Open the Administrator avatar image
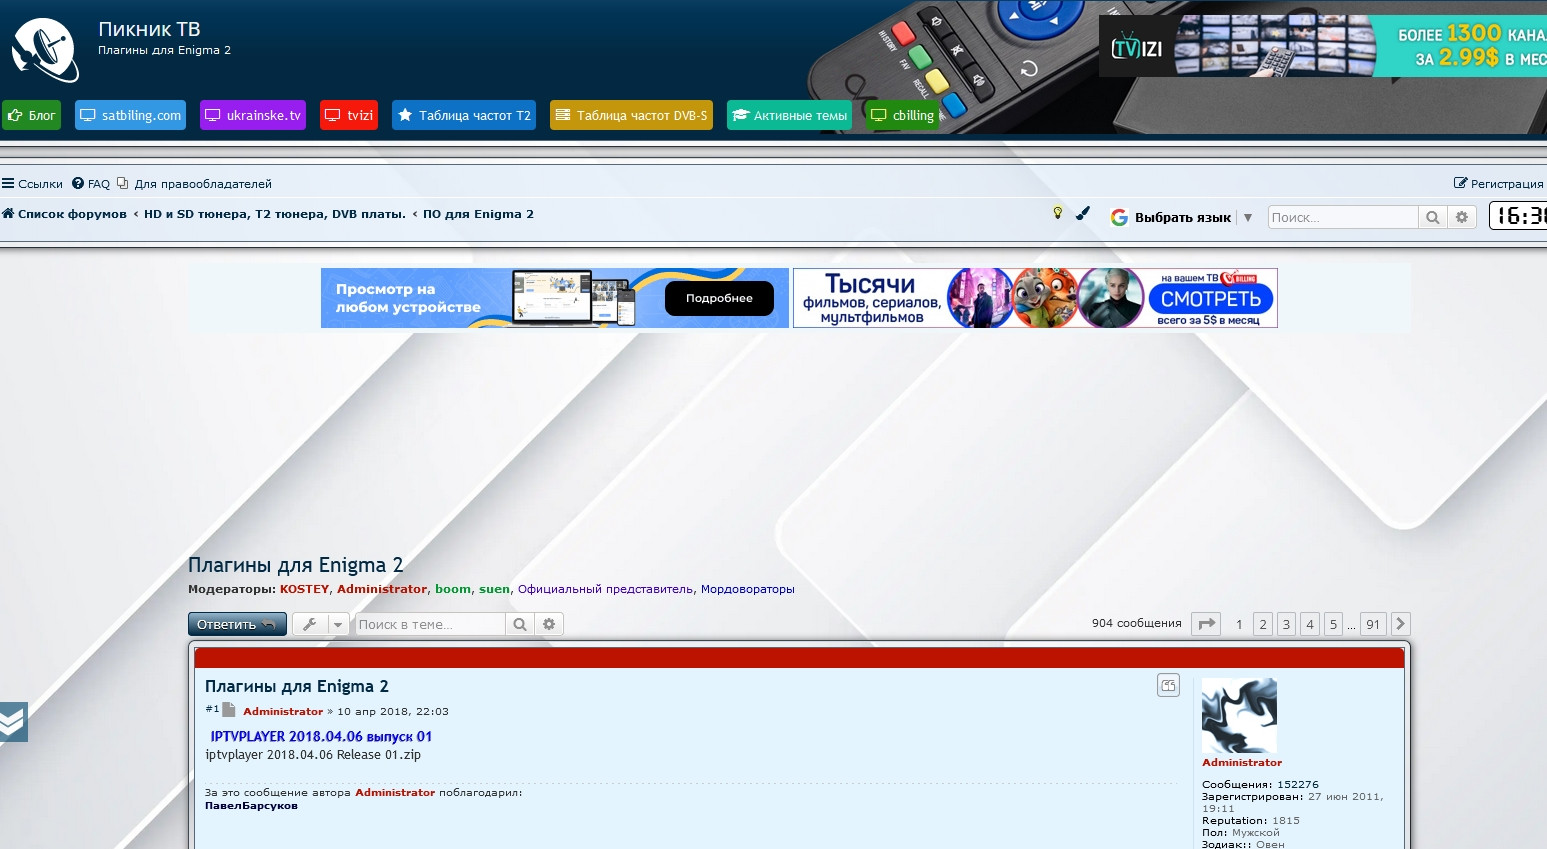Viewport: 1547px width, 849px height. point(1239,716)
